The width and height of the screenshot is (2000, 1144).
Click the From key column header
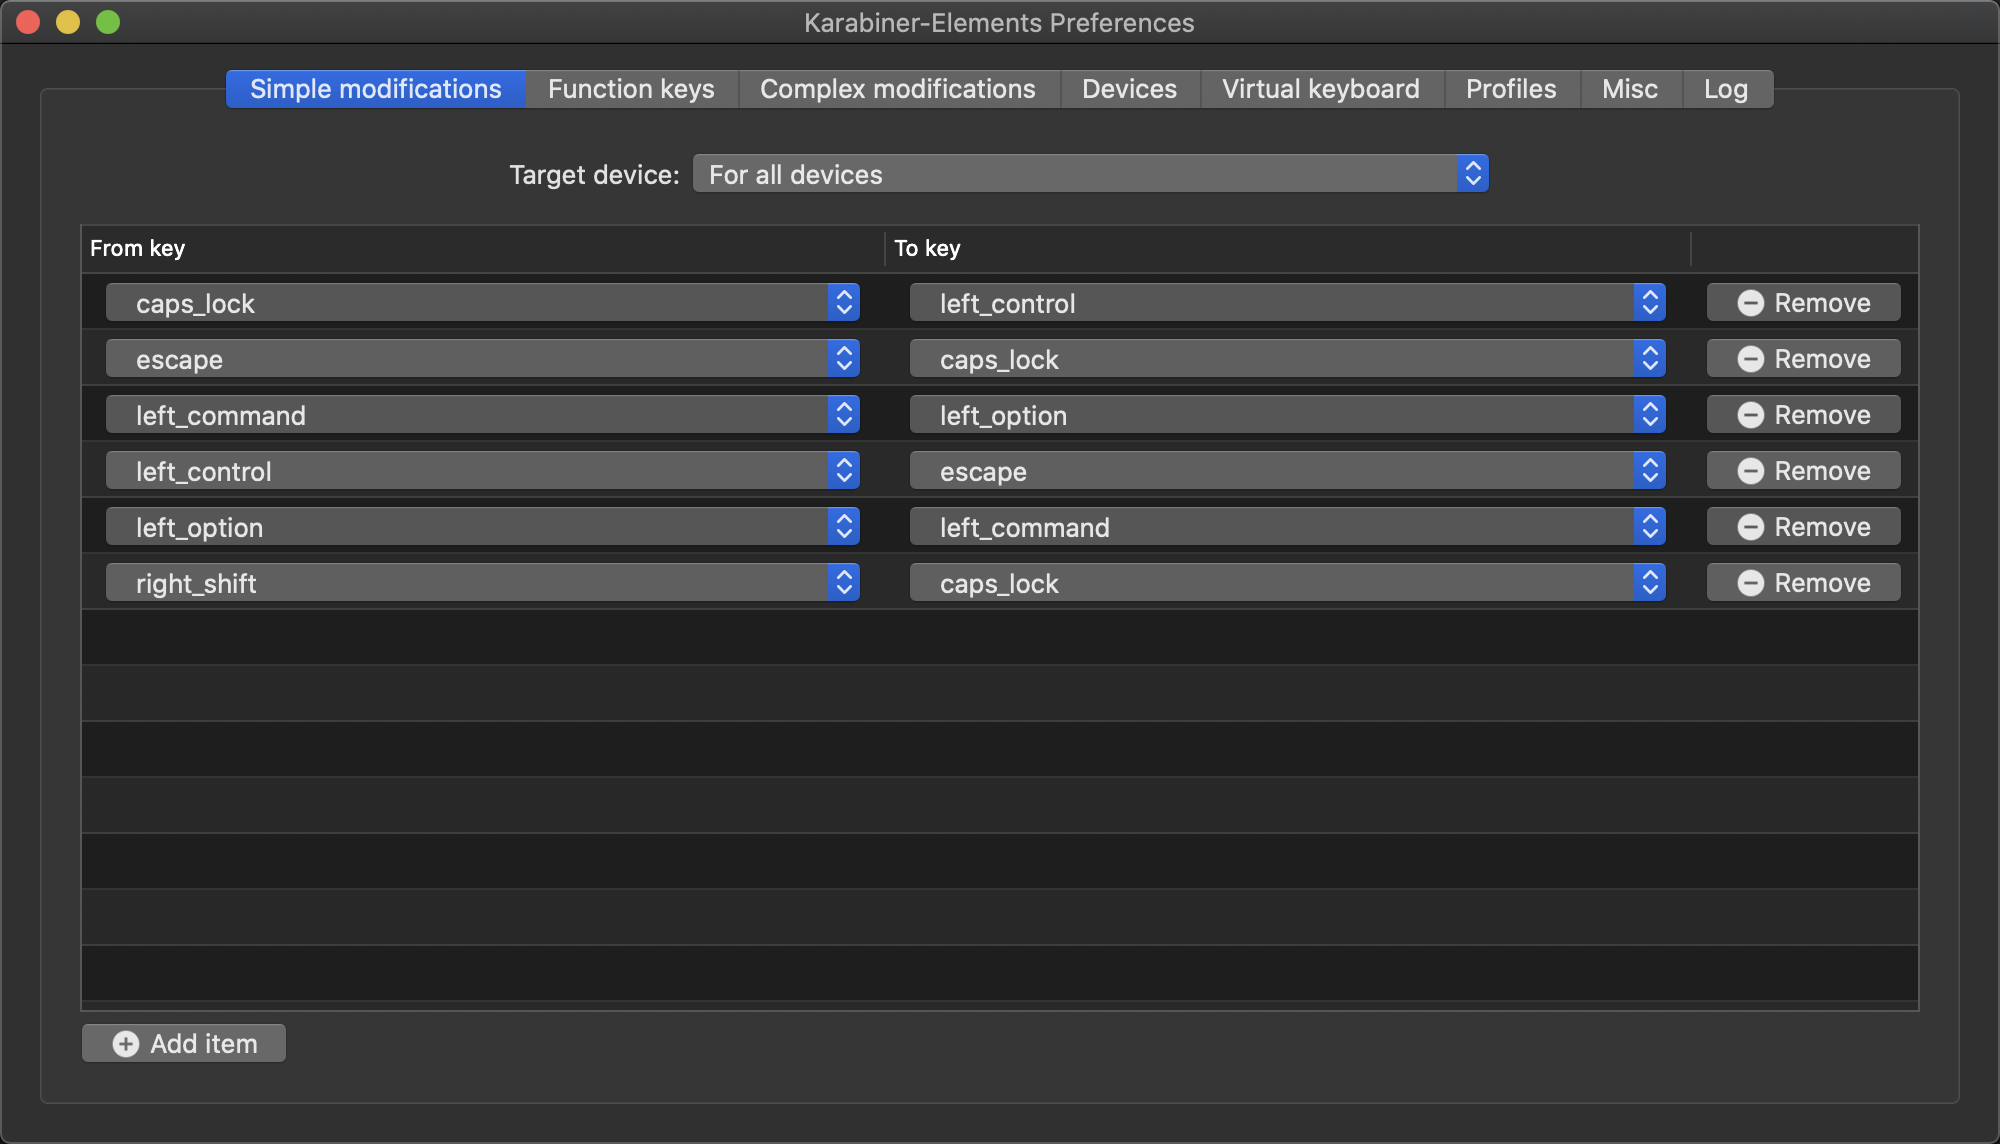coord(138,248)
